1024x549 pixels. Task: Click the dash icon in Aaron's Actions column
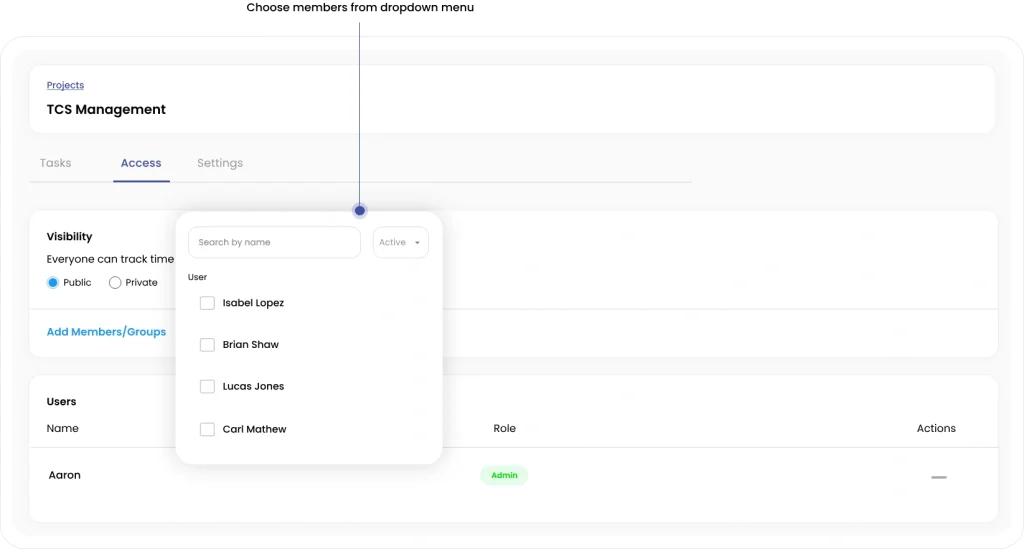point(938,477)
